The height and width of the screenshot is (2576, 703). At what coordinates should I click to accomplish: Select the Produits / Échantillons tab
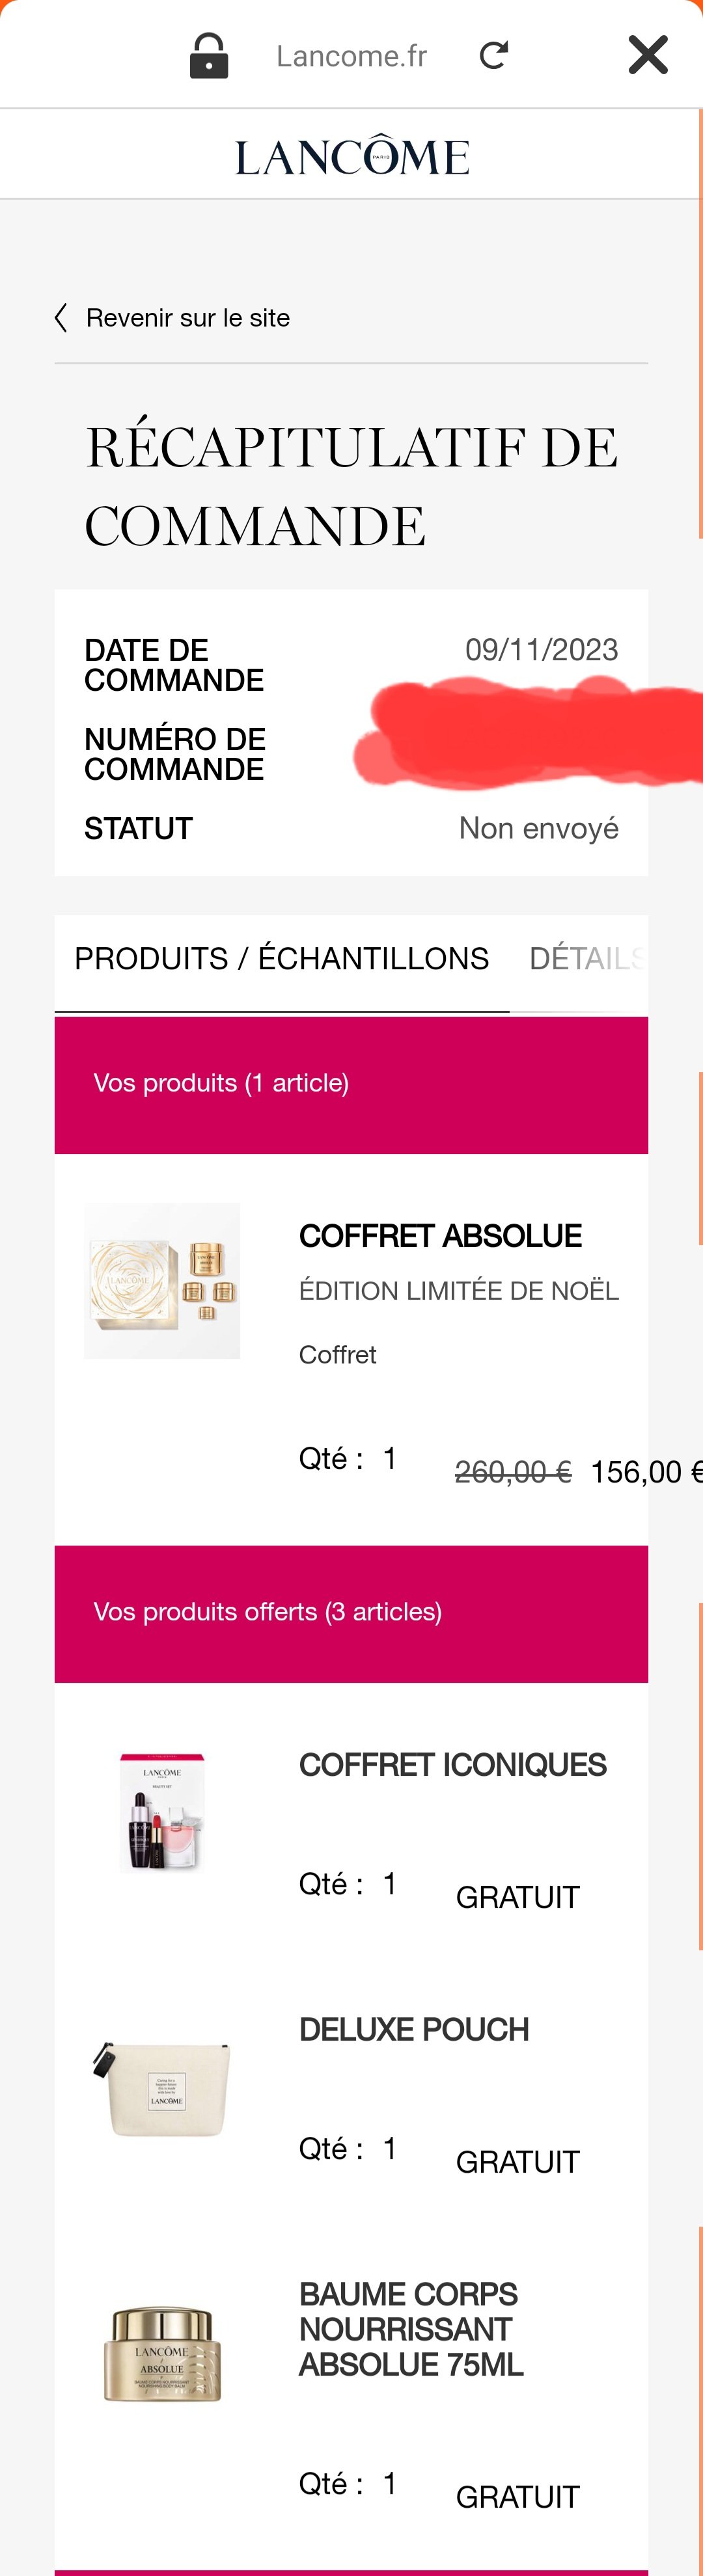pos(281,959)
